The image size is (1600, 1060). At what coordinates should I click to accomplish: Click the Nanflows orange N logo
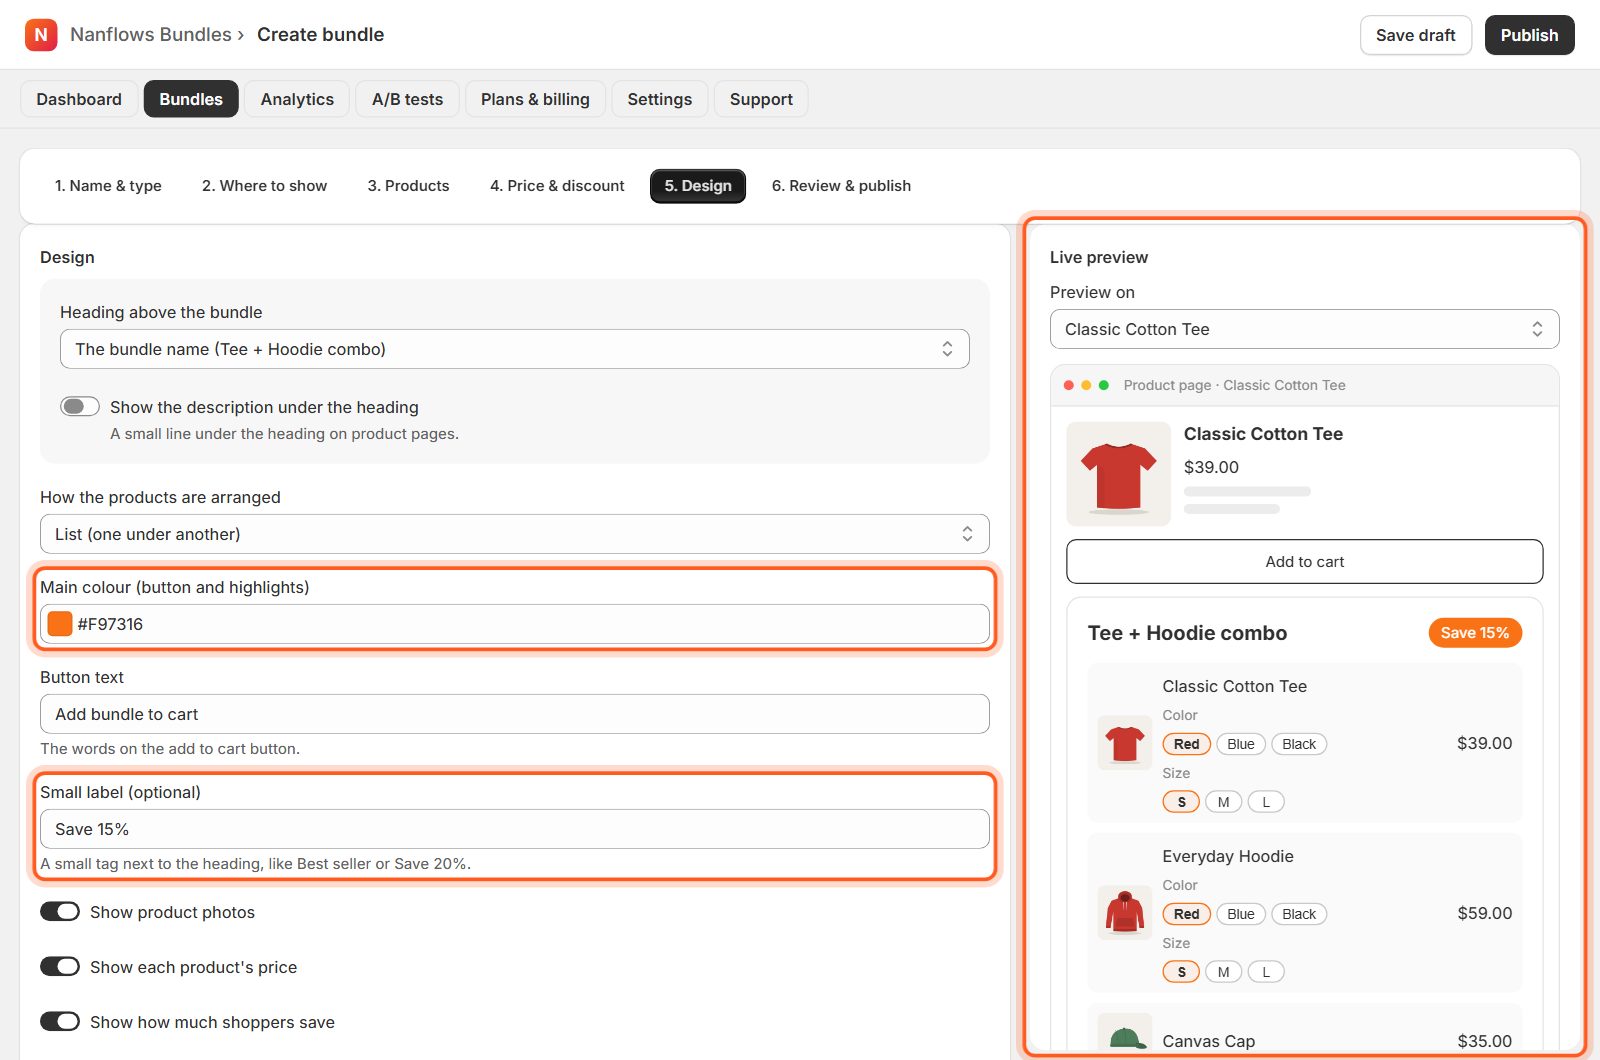(x=41, y=35)
